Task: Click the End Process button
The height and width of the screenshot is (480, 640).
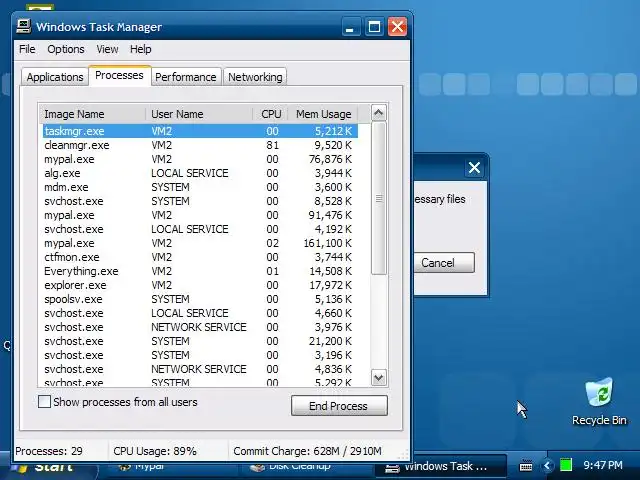Action: (x=339, y=406)
